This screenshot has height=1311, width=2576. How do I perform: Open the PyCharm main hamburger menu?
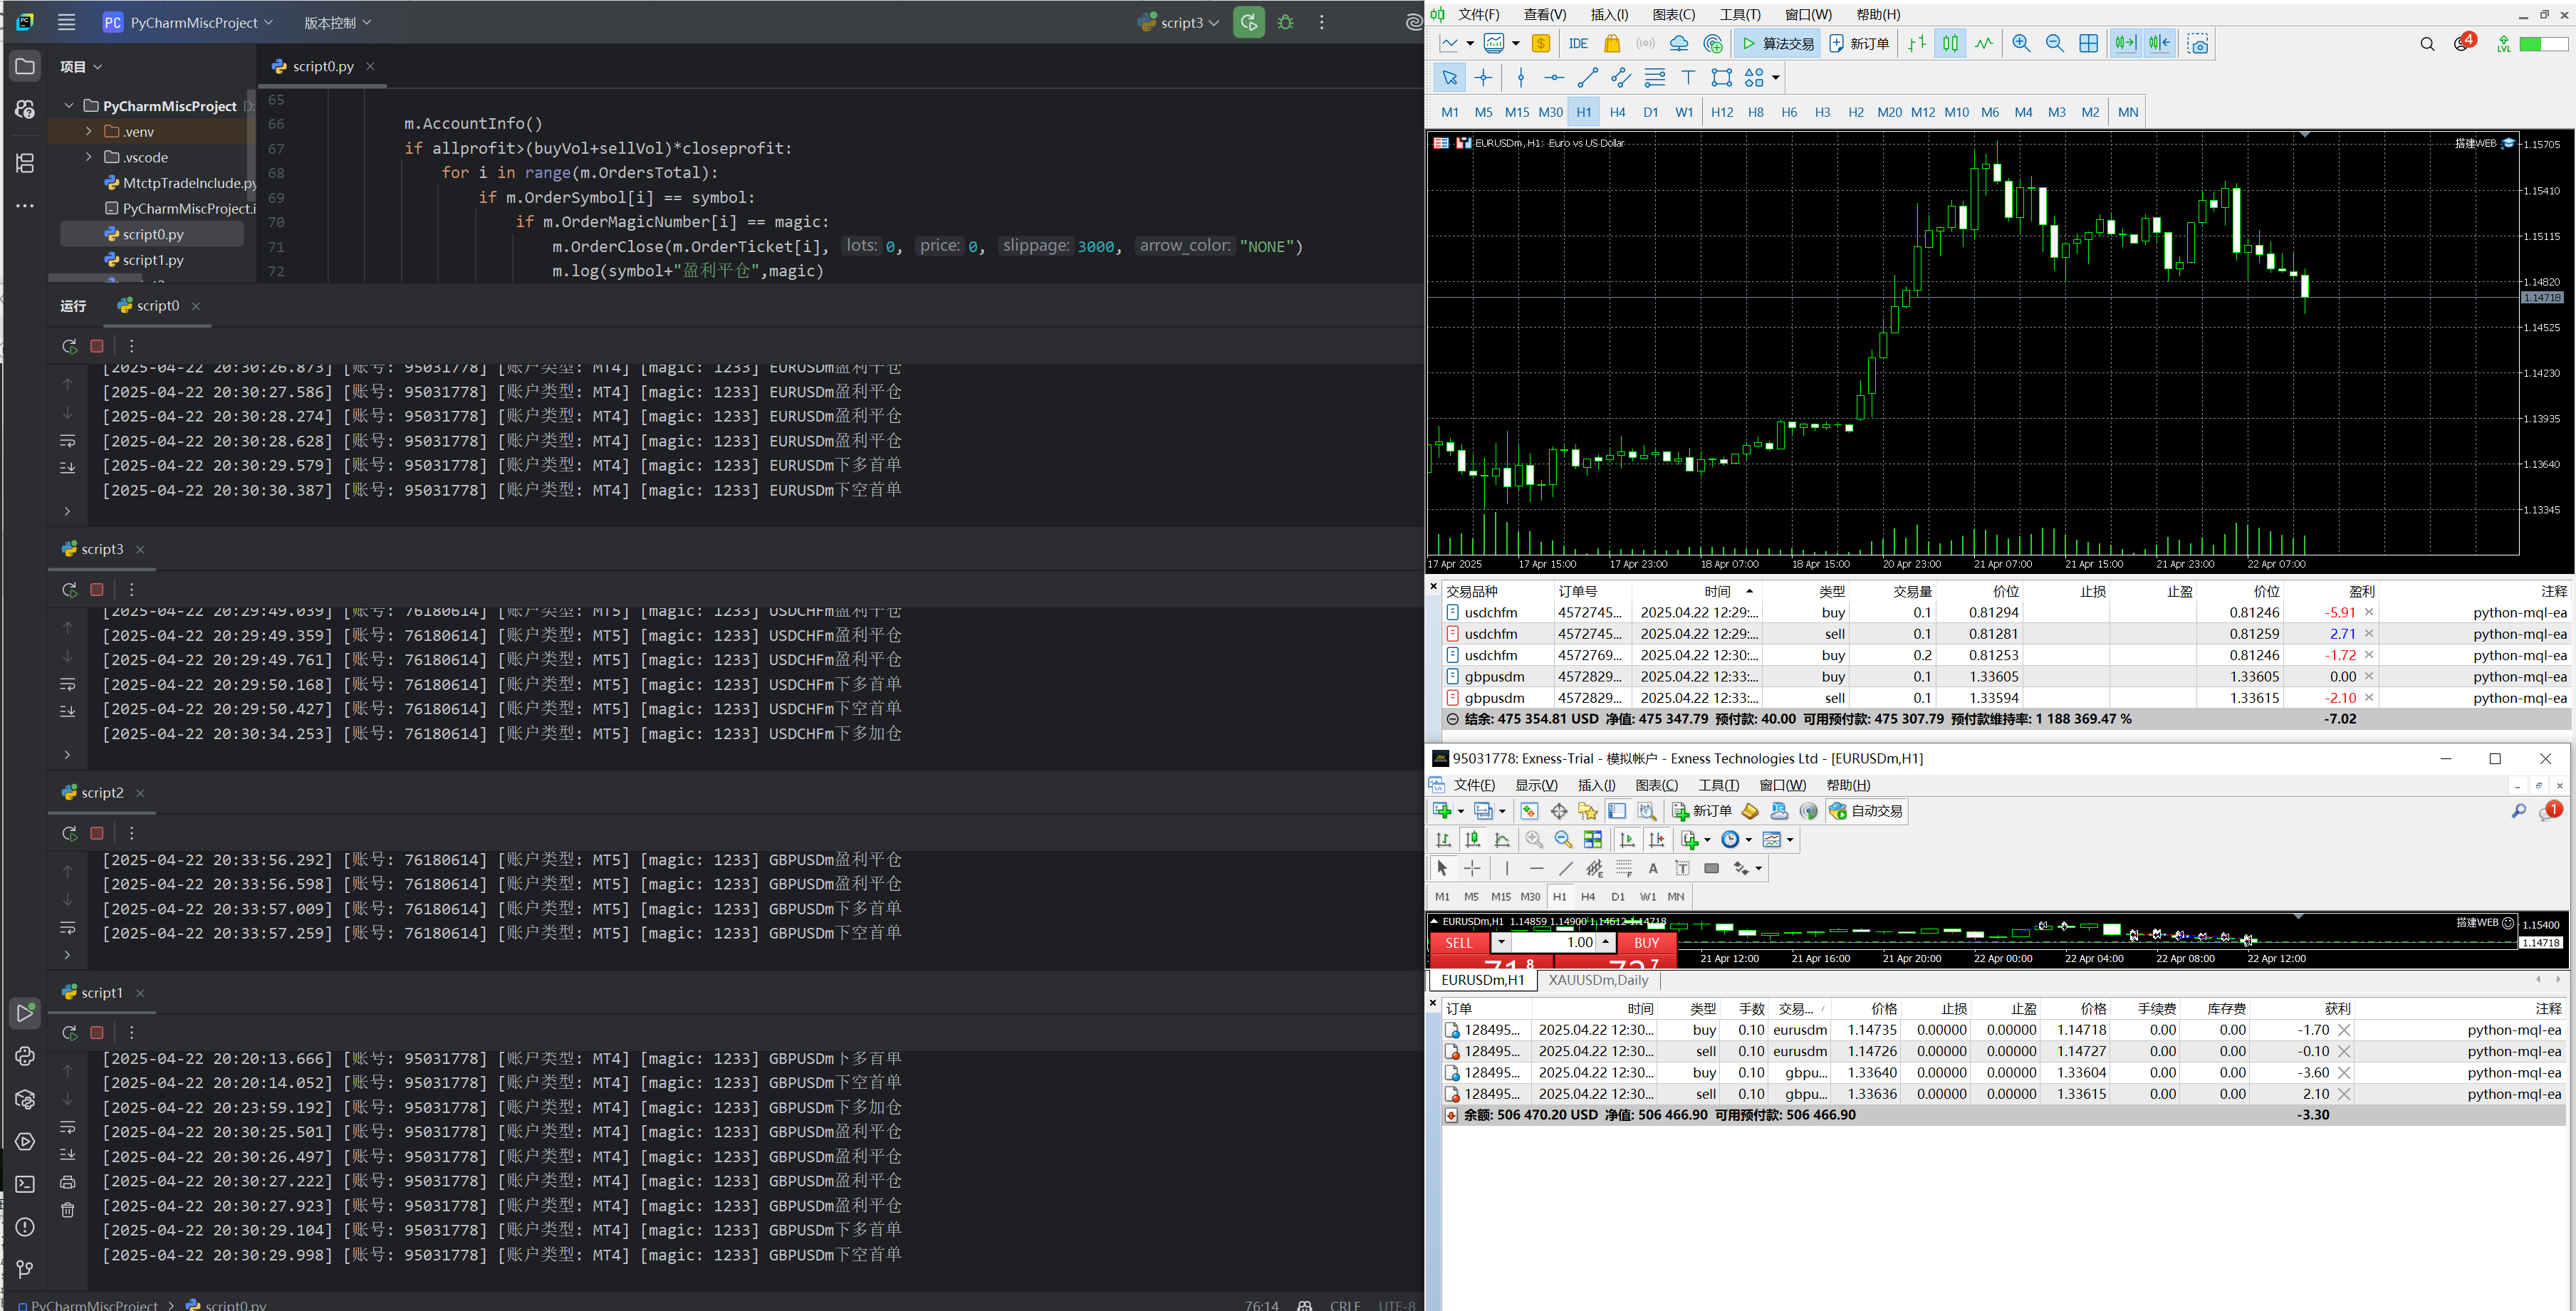[x=66, y=22]
